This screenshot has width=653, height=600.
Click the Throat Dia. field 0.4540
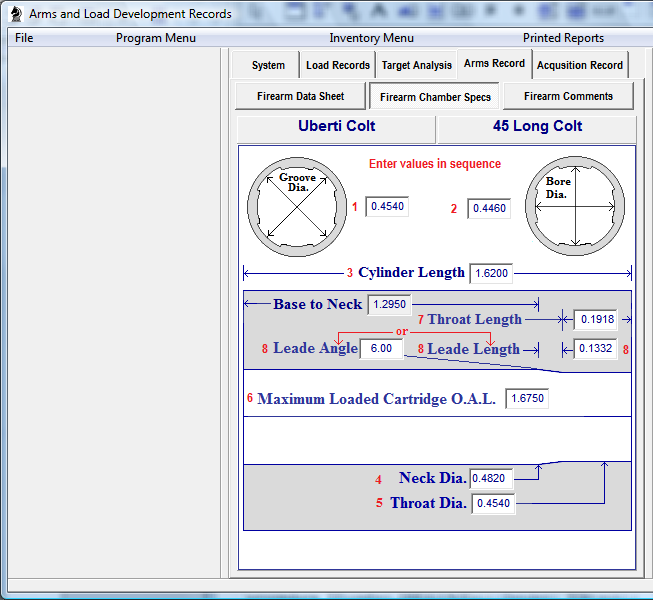pyautogui.click(x=493, y=503)
